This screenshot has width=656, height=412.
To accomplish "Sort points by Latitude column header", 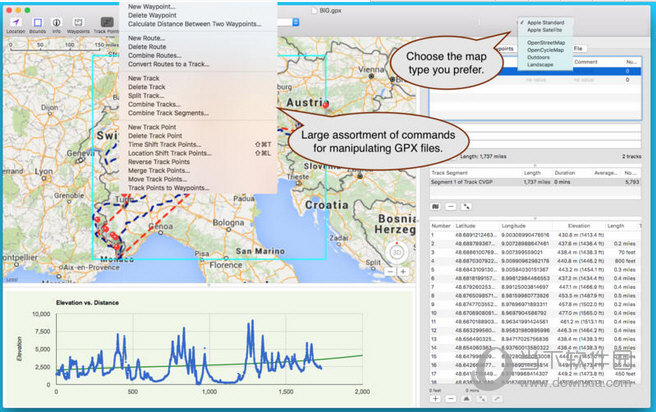I will click(x=465, y=226).
